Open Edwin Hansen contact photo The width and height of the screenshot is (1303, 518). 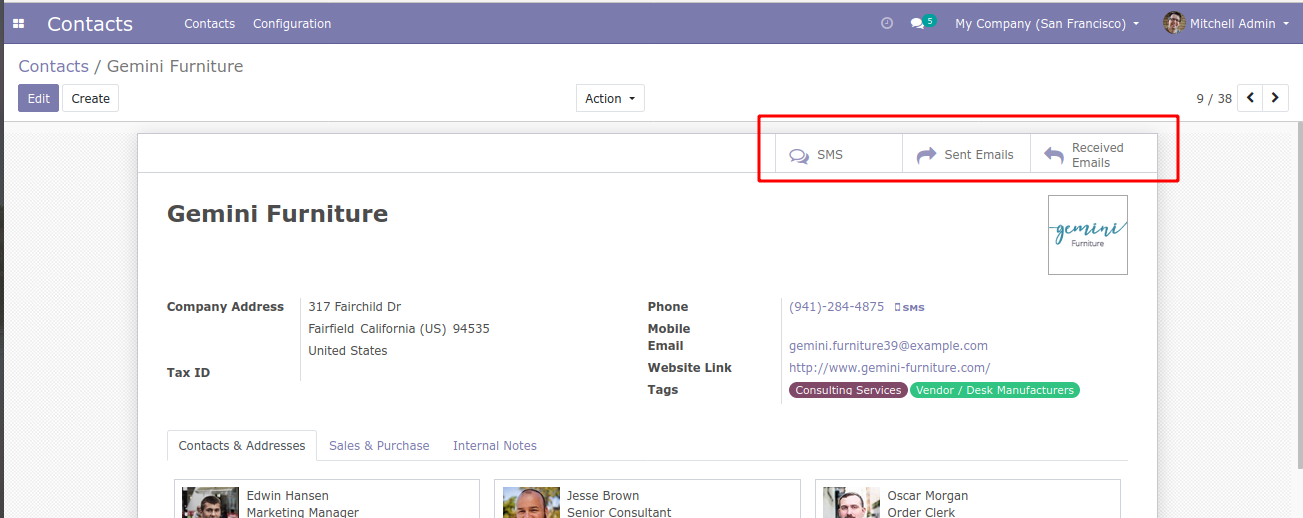[x=211, y=502]
